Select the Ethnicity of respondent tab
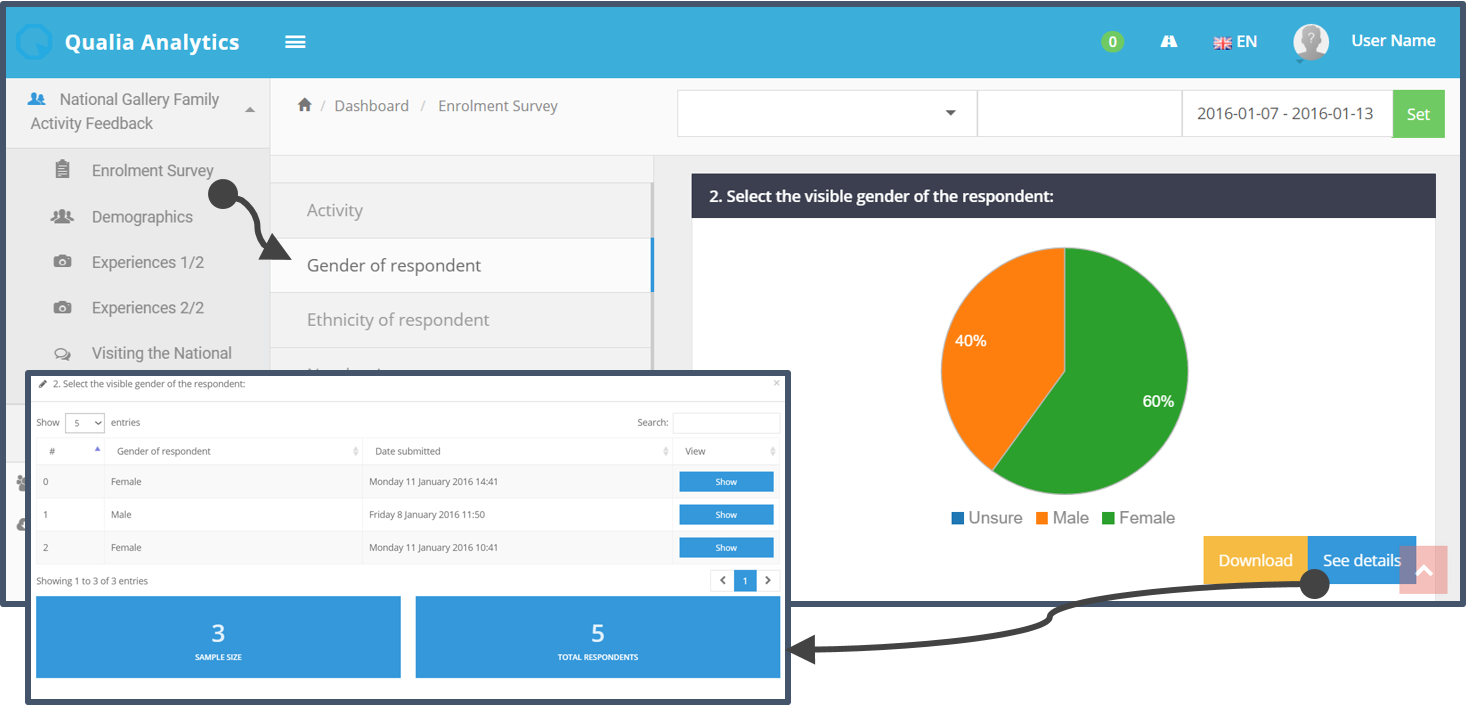Viewport: 1466px width, 706px height. pyautogui.click(x=398, y=320)
